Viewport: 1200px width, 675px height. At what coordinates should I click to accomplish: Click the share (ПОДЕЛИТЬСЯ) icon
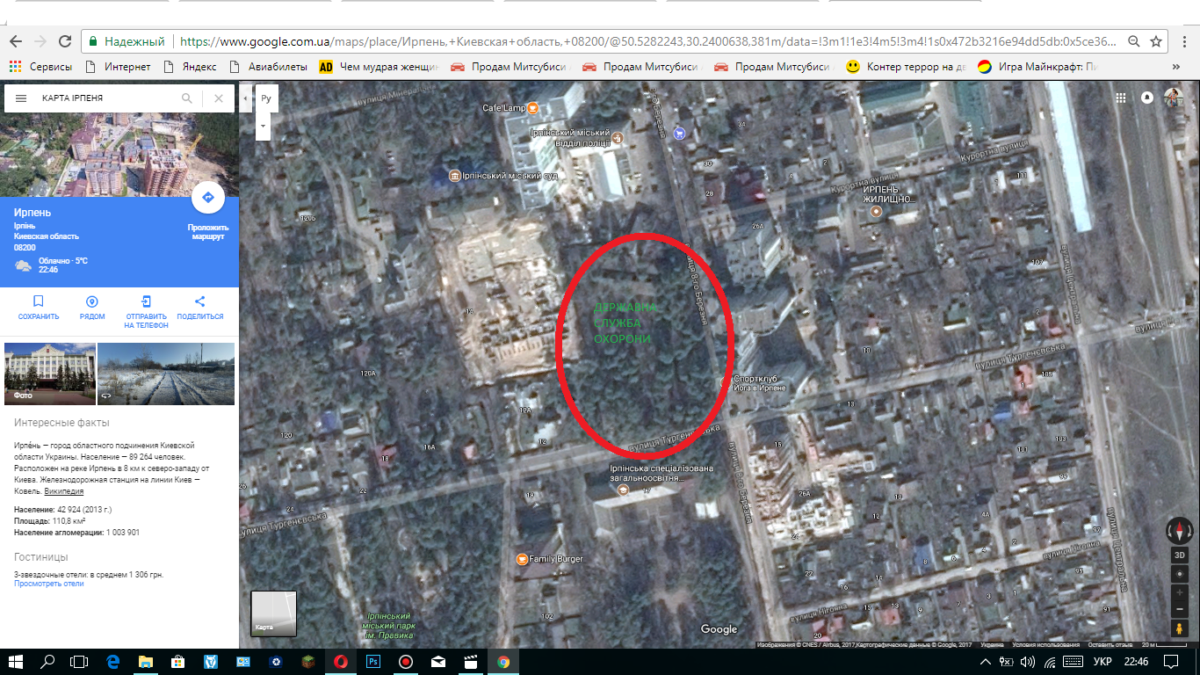(200, 302)
